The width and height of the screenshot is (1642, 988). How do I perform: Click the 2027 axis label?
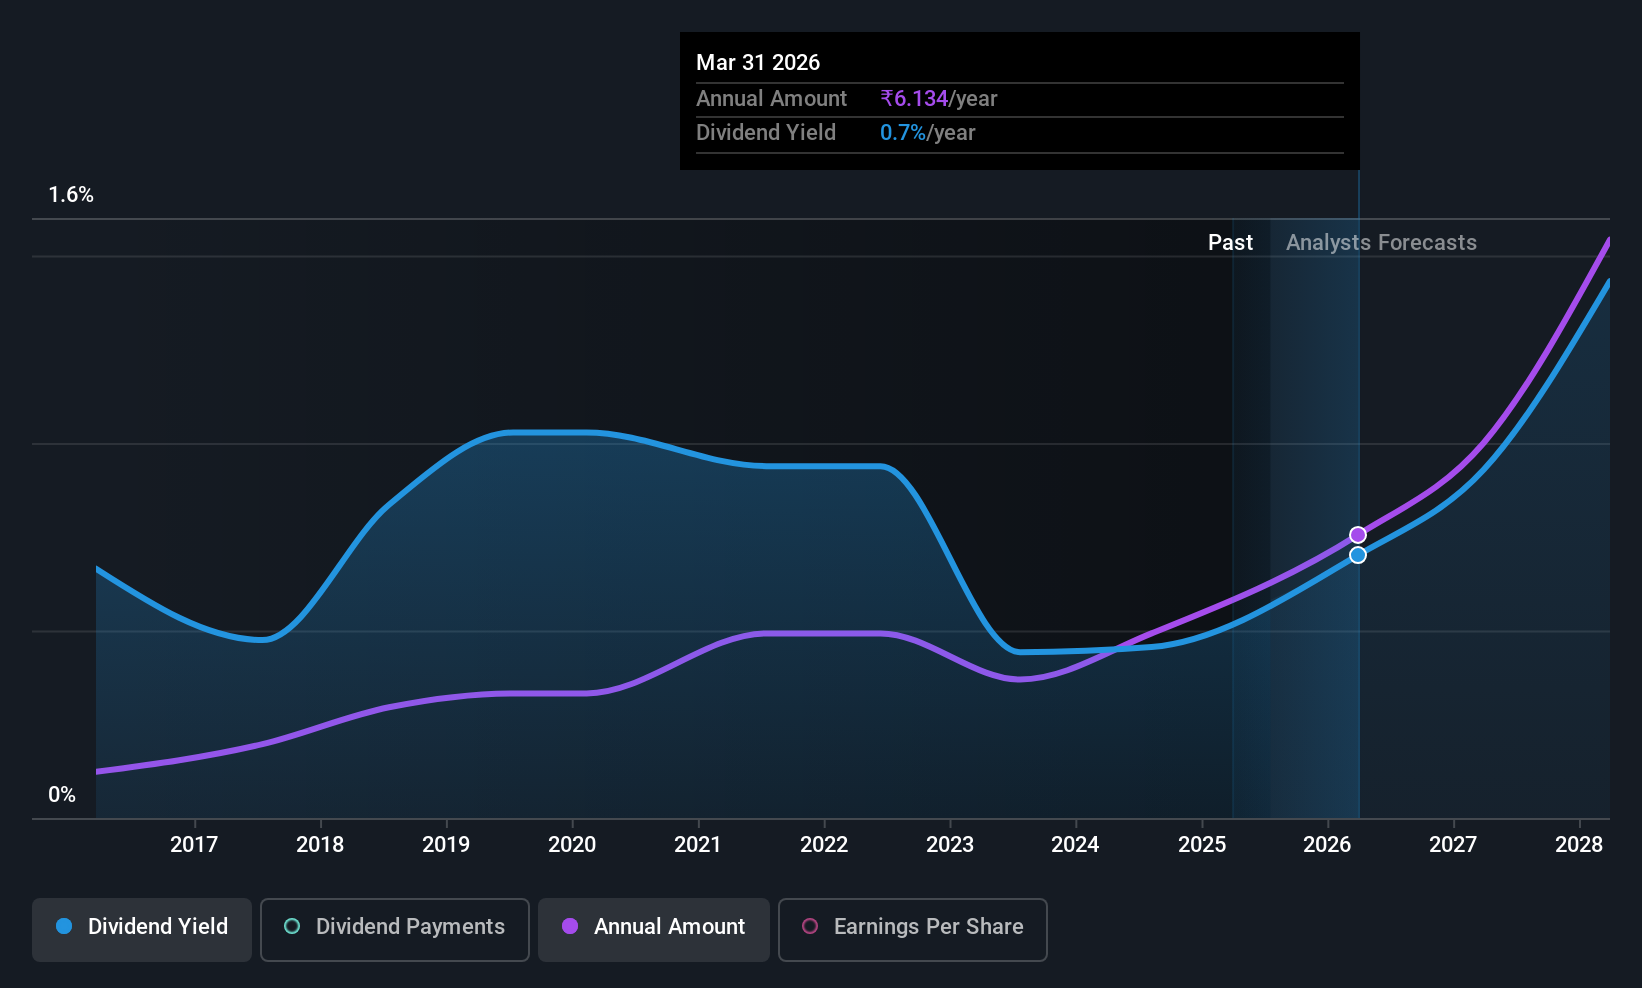pyautogui.click(x=1453, y=845)
